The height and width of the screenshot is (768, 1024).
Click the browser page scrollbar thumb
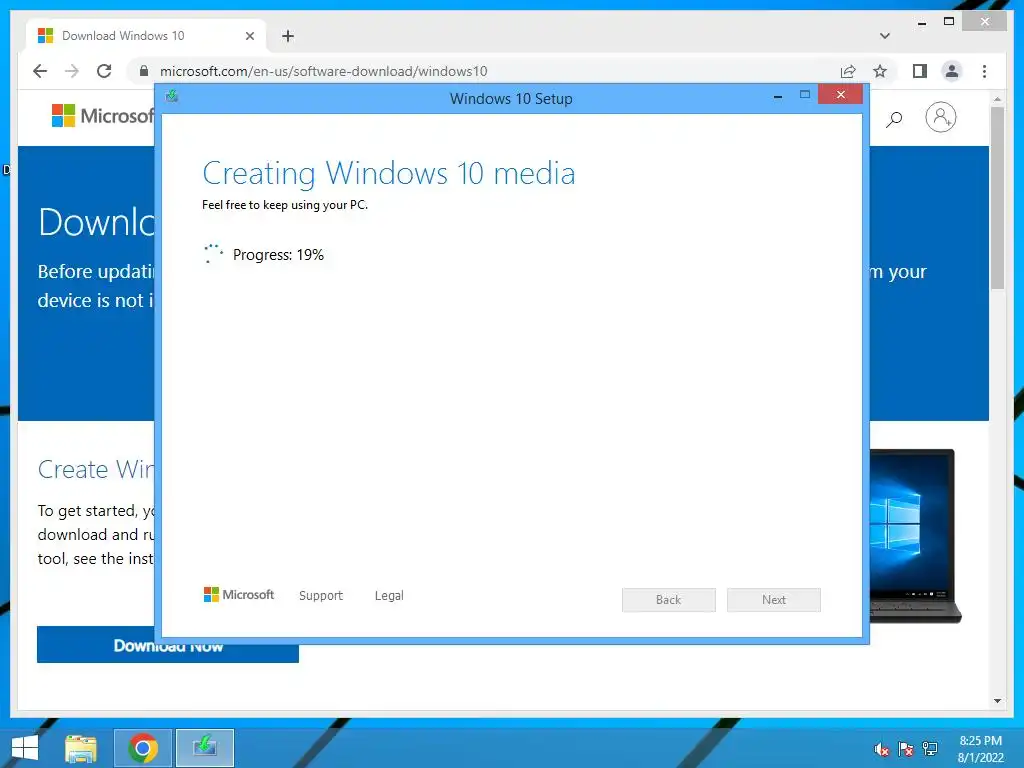997,197
